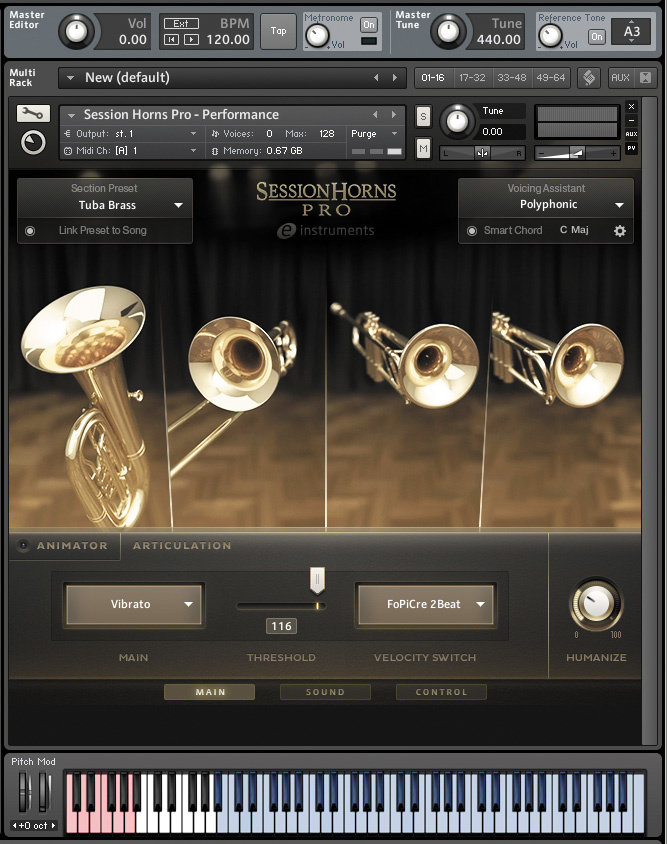Open the Midi Ch [A] 1 dropdown
The width and height of the screenshot is (667, 844).
(130, 151)
